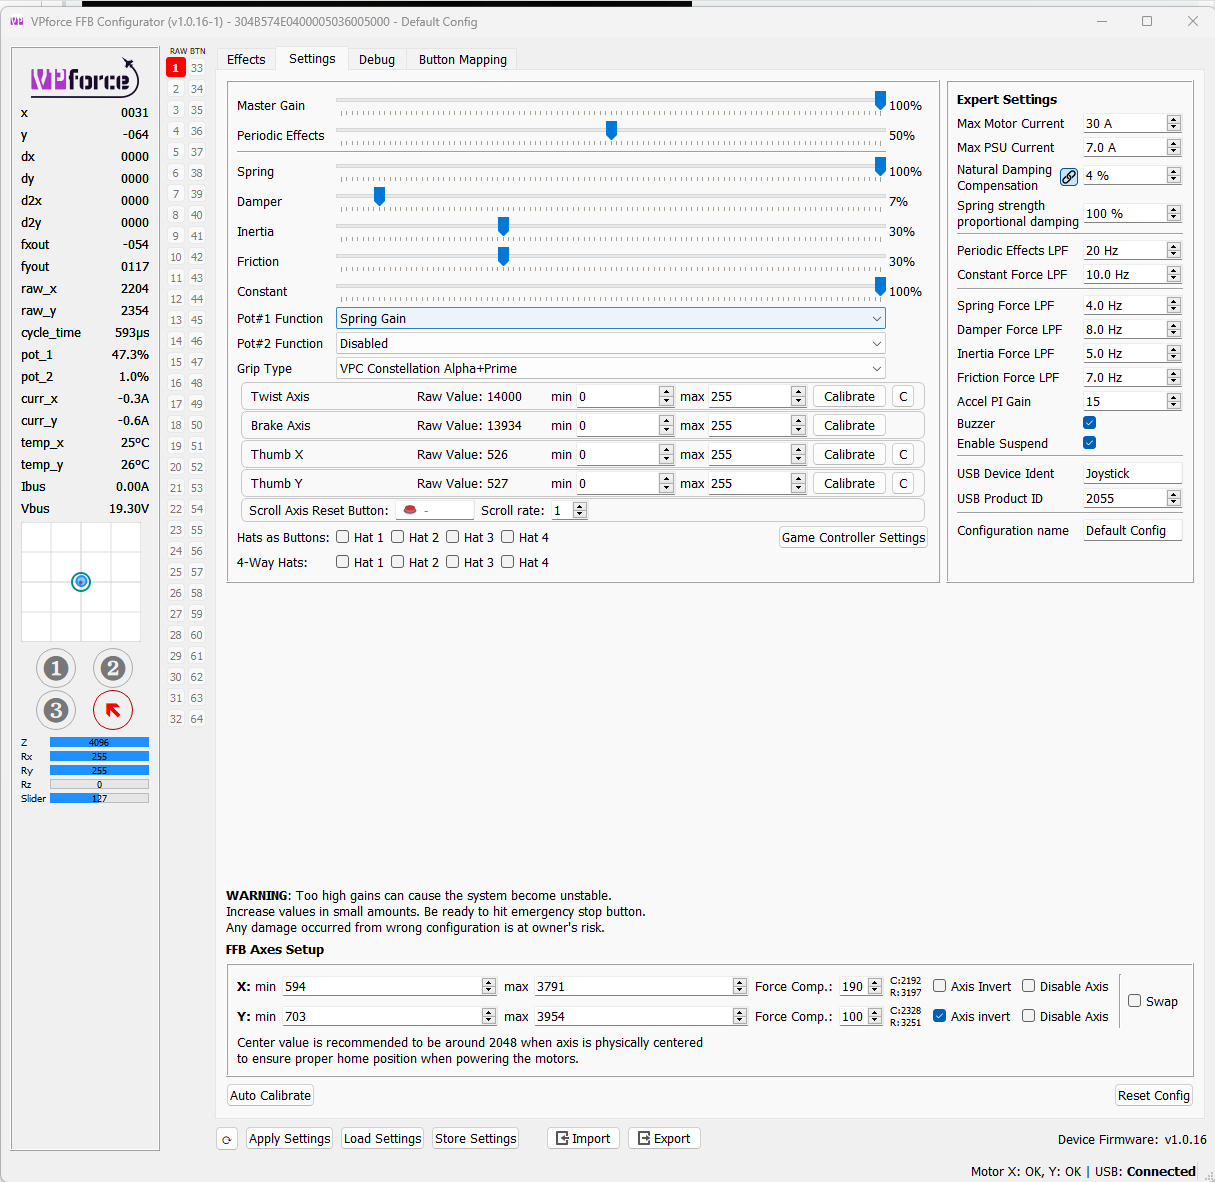Click the refresh icon beside Apply Settings

point(227,1139)
